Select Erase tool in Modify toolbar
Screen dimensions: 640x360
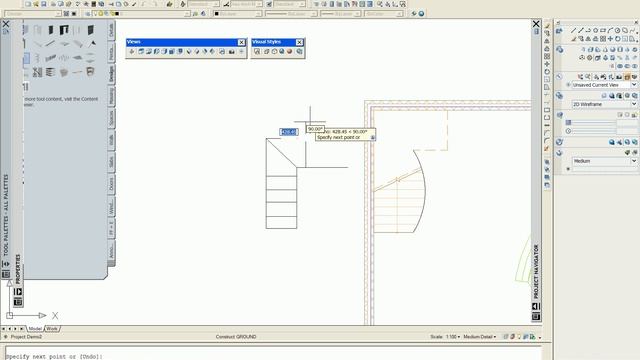[x=547, y=26]
